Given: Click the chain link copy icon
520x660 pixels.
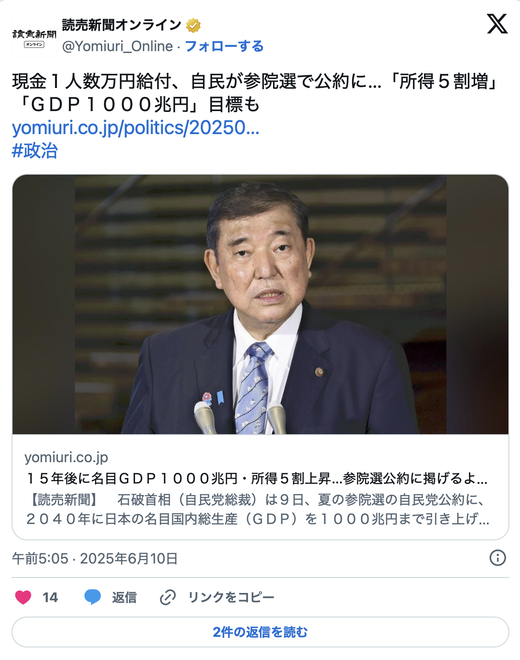Looking at the screenshot, I should click(168, 597).
